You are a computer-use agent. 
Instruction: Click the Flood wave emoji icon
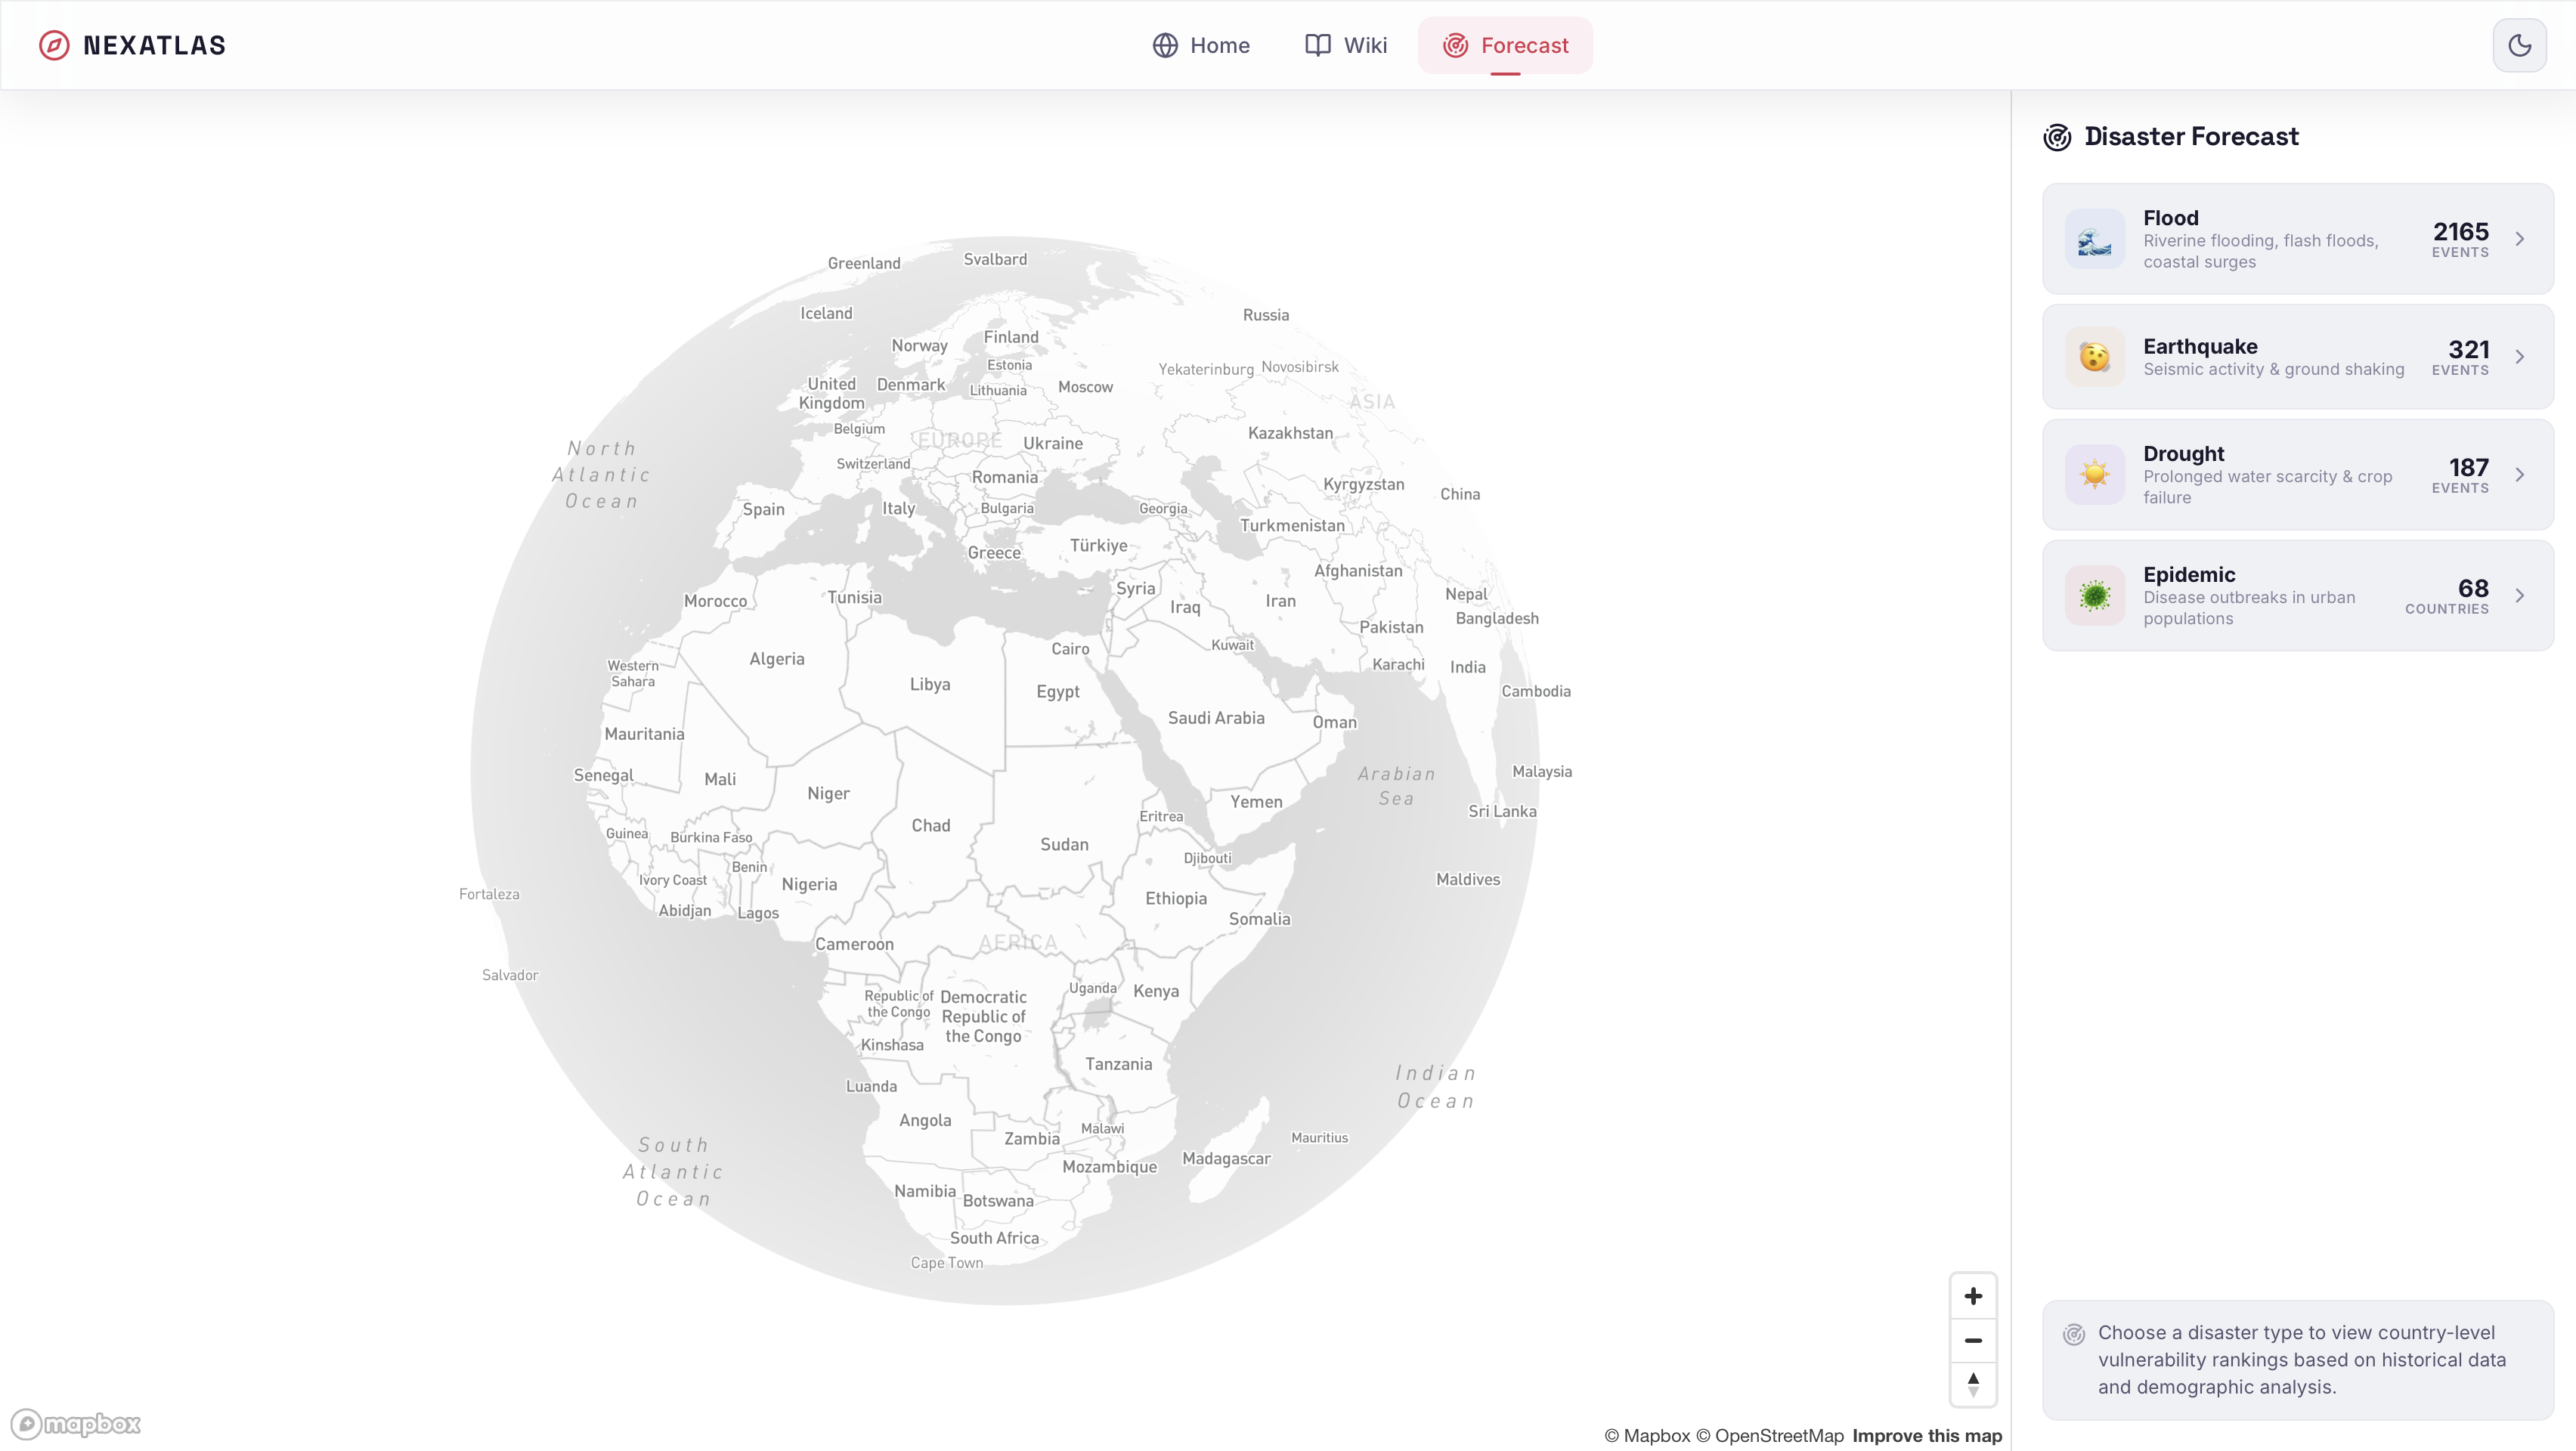tap(2094, 239)
